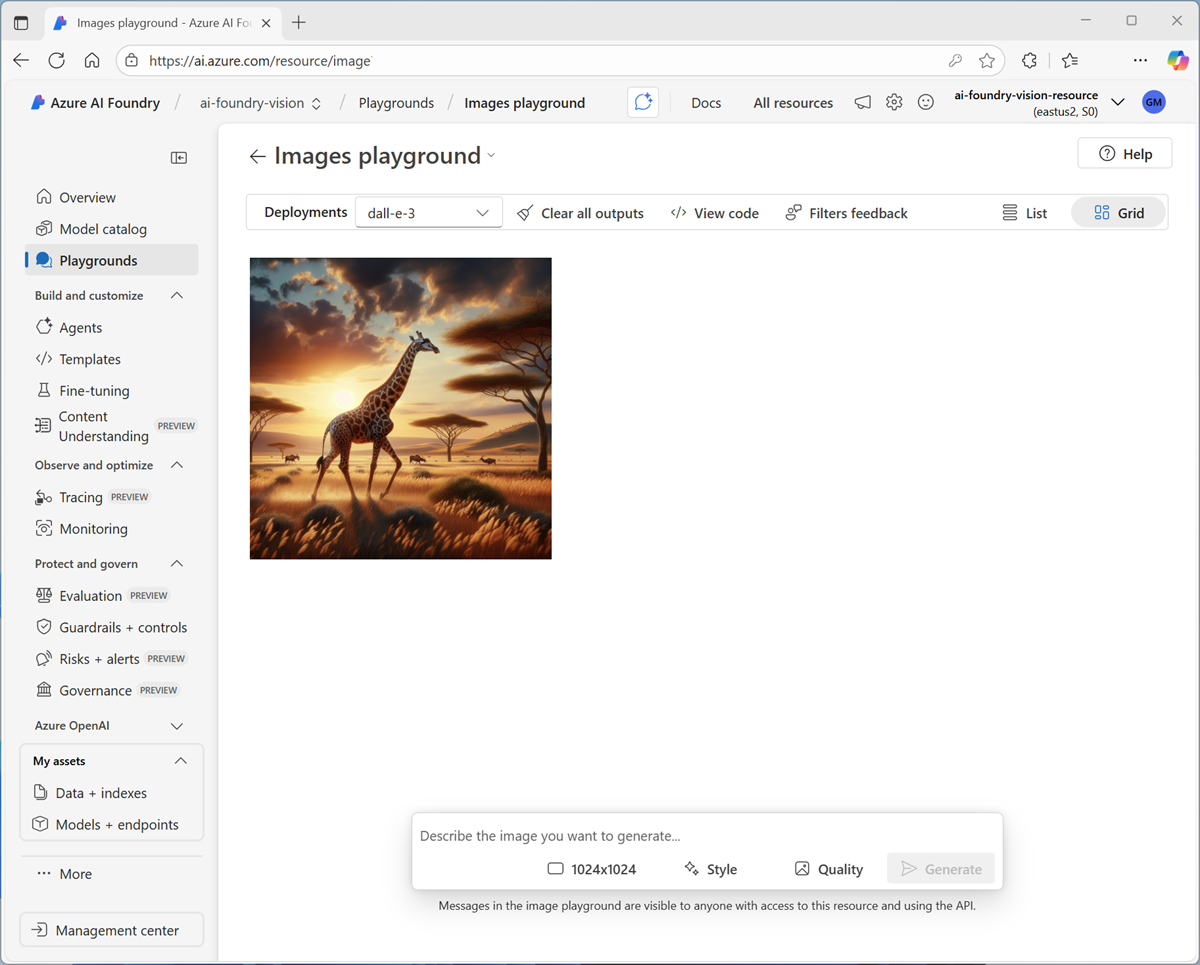Open the settings gear icon in header

coord(894,102)
